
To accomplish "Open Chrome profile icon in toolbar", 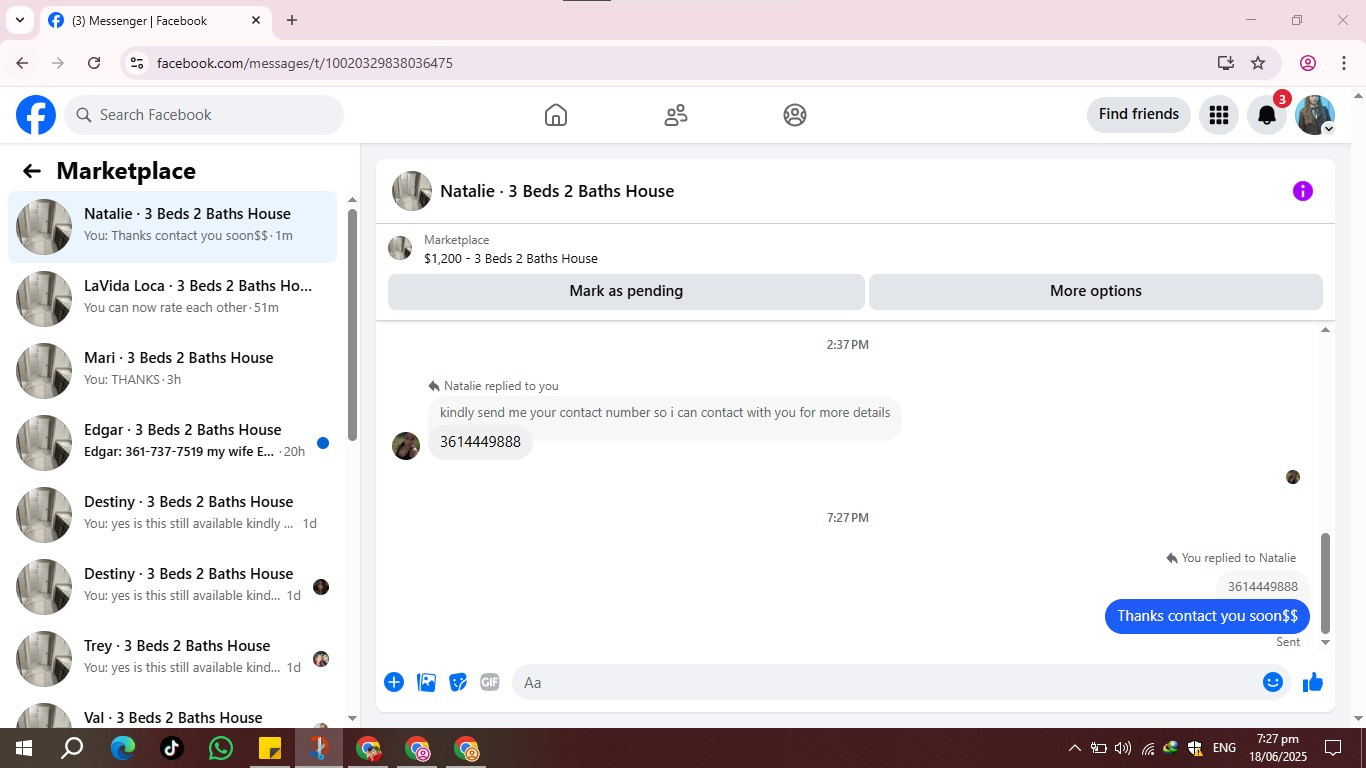I will [1307, 63].
